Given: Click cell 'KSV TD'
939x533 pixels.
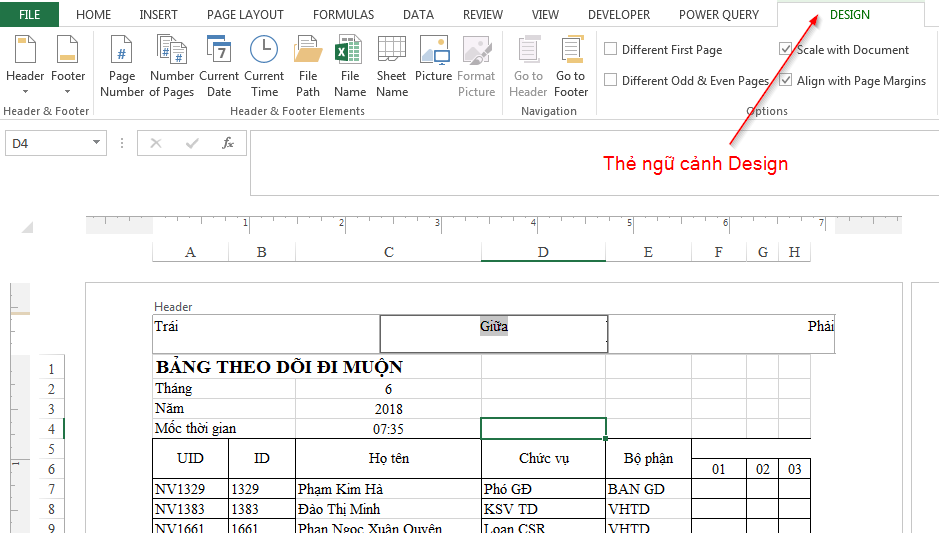Looking at the screenshot, I should (544, 509).
